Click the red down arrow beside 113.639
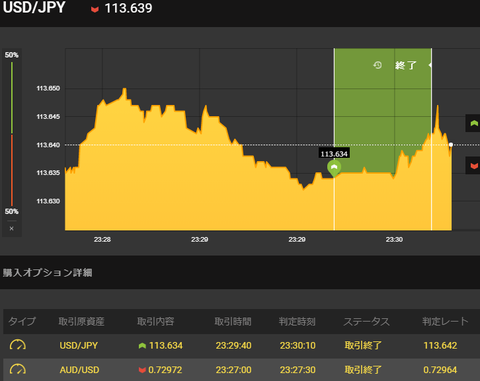 click(x=95, y=9)
